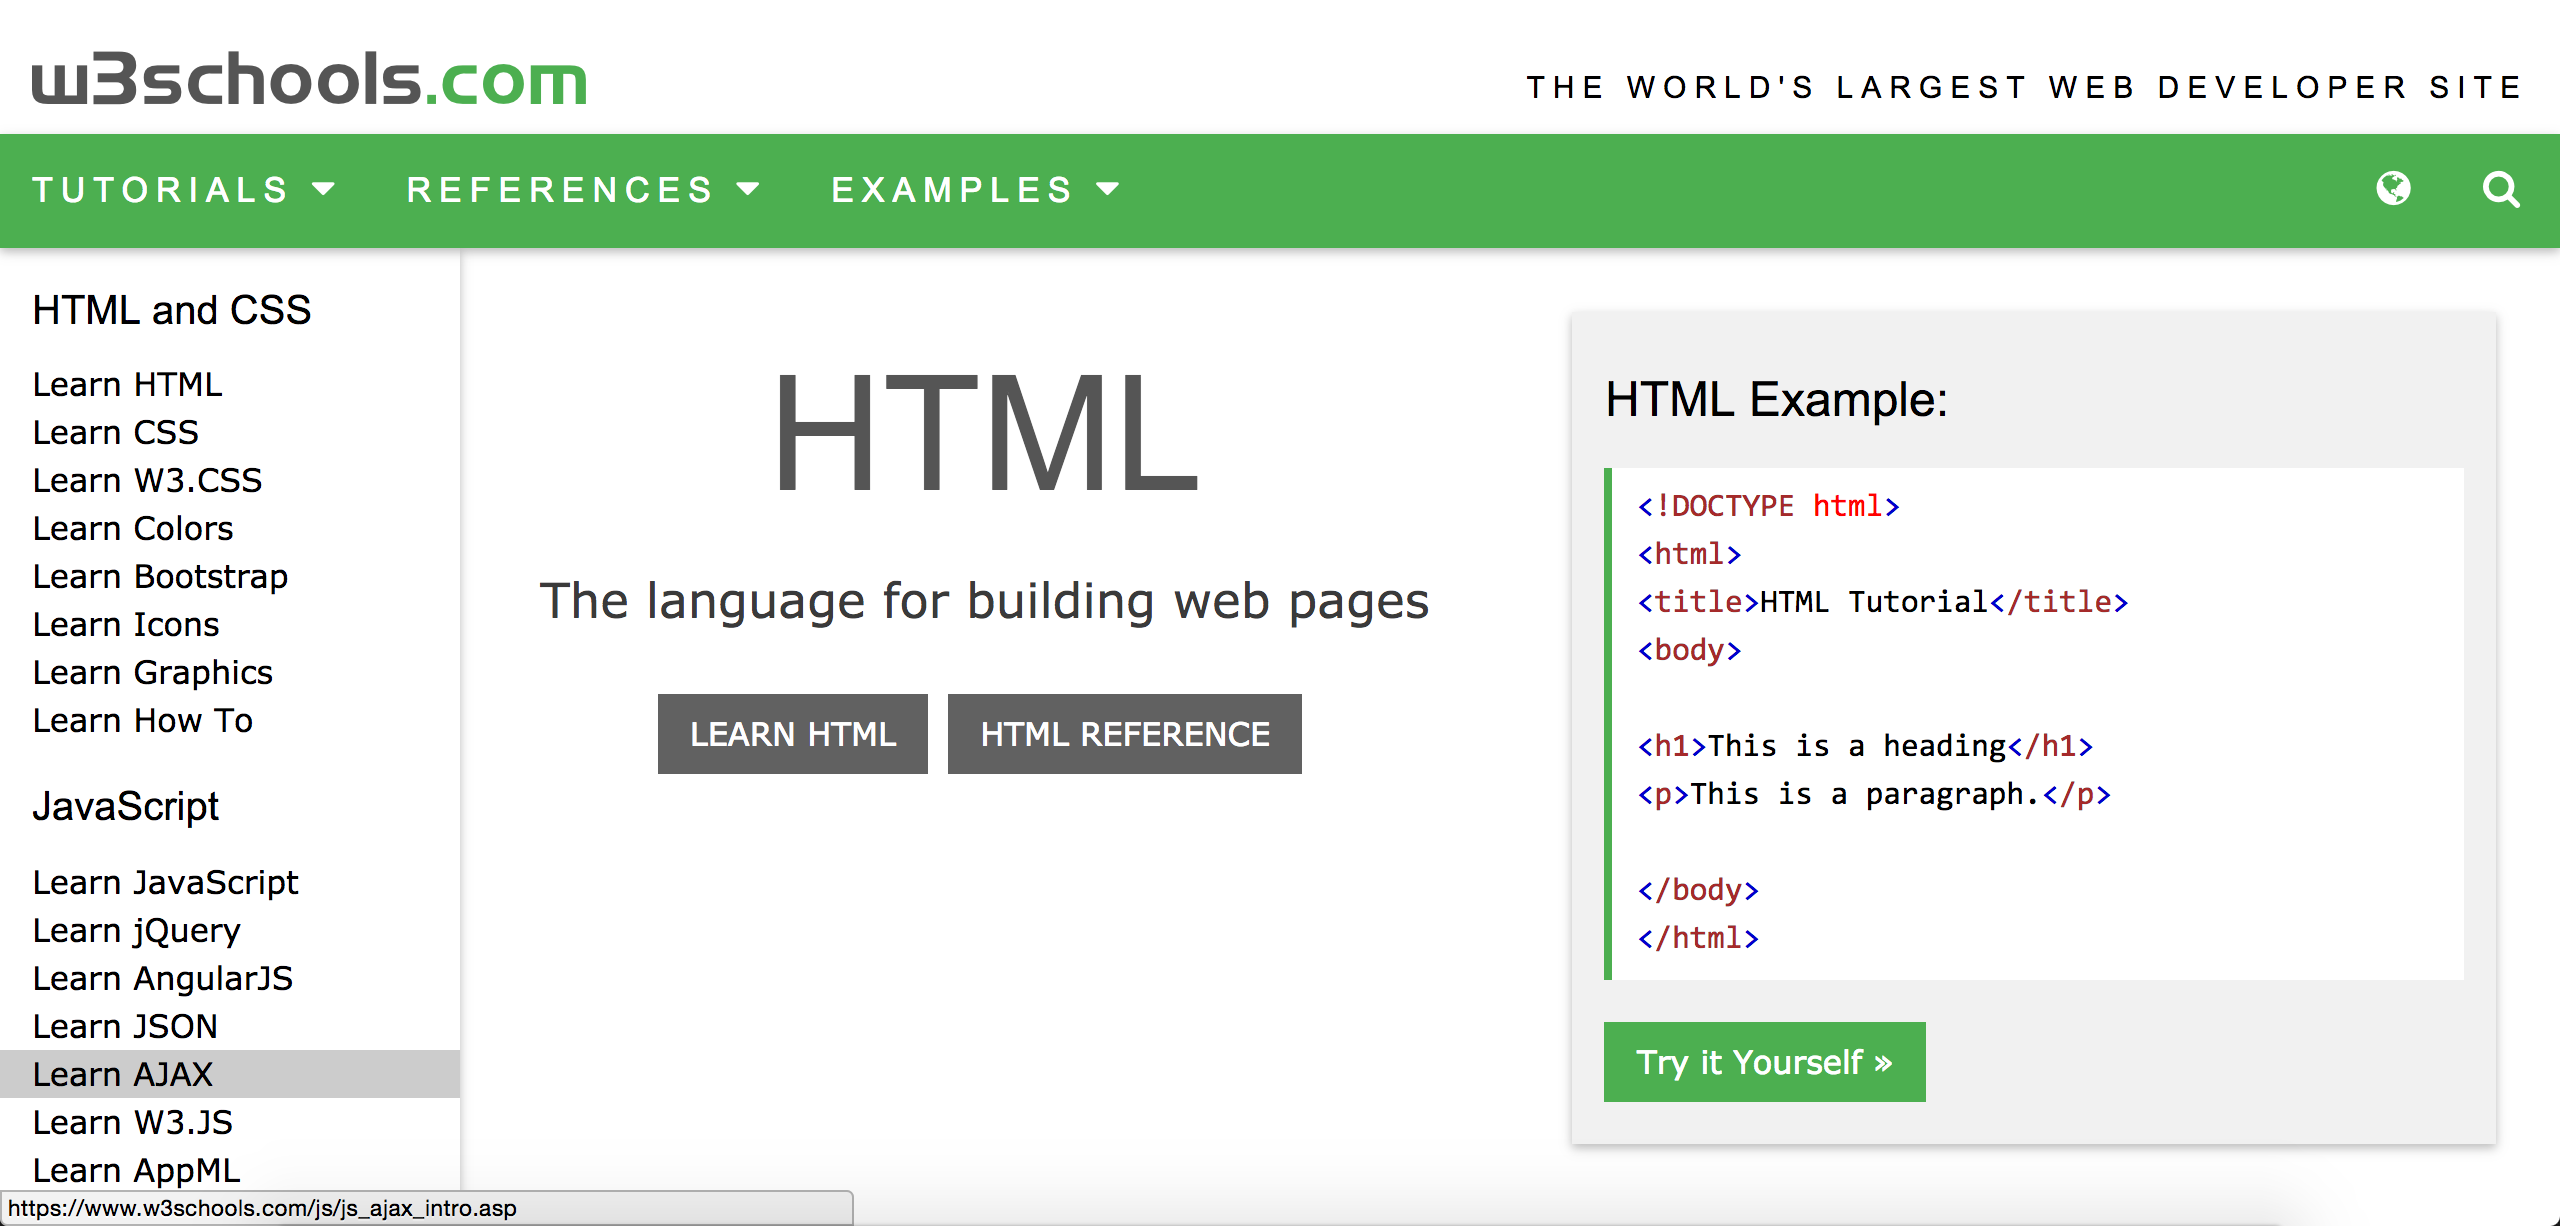Click the <title>HTML Tutorial</title> code line
Image resolution: width=2560 pixels, height=1226 pixels.
tap(1883, 602)
